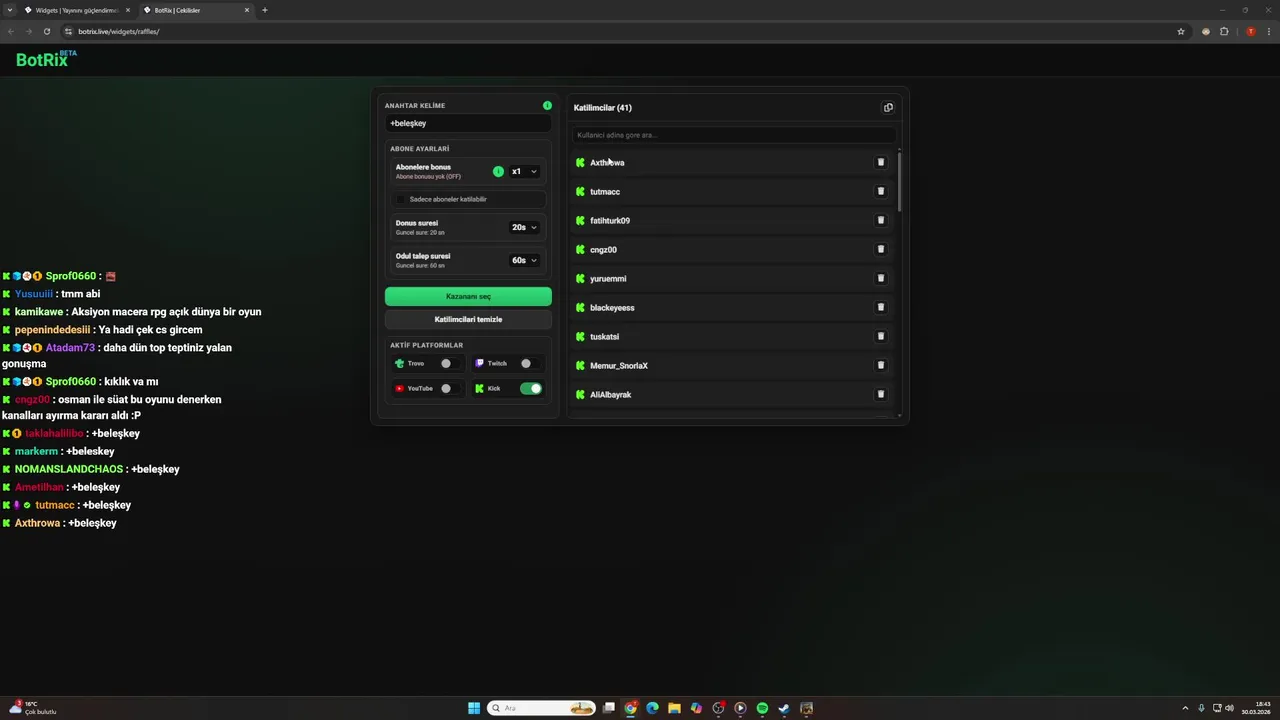Delete fatihturk09 from the participants
The width and height of the screenshot is (1280, 720).
(x=881, y=220)
